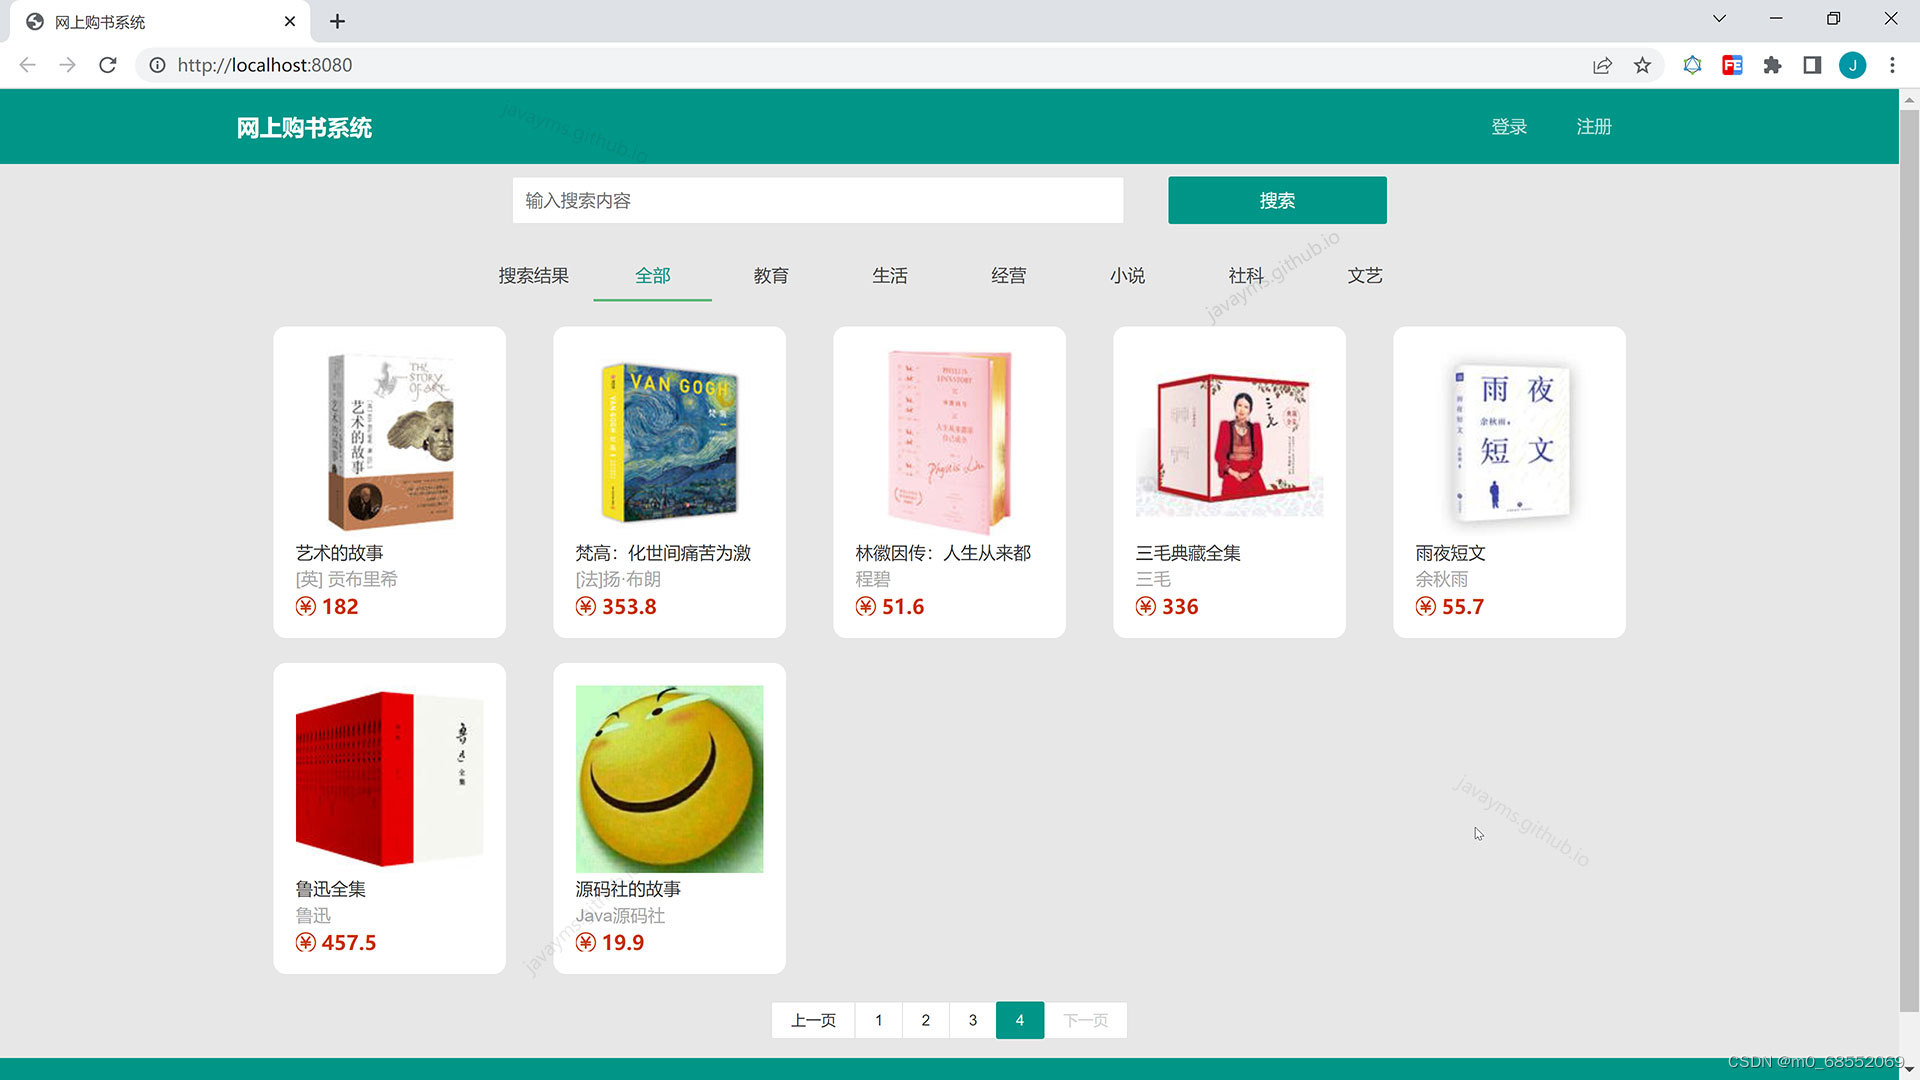Select the 文艺 category tab
This screenshot has width=1920, height=1080.
point(1365,275)
